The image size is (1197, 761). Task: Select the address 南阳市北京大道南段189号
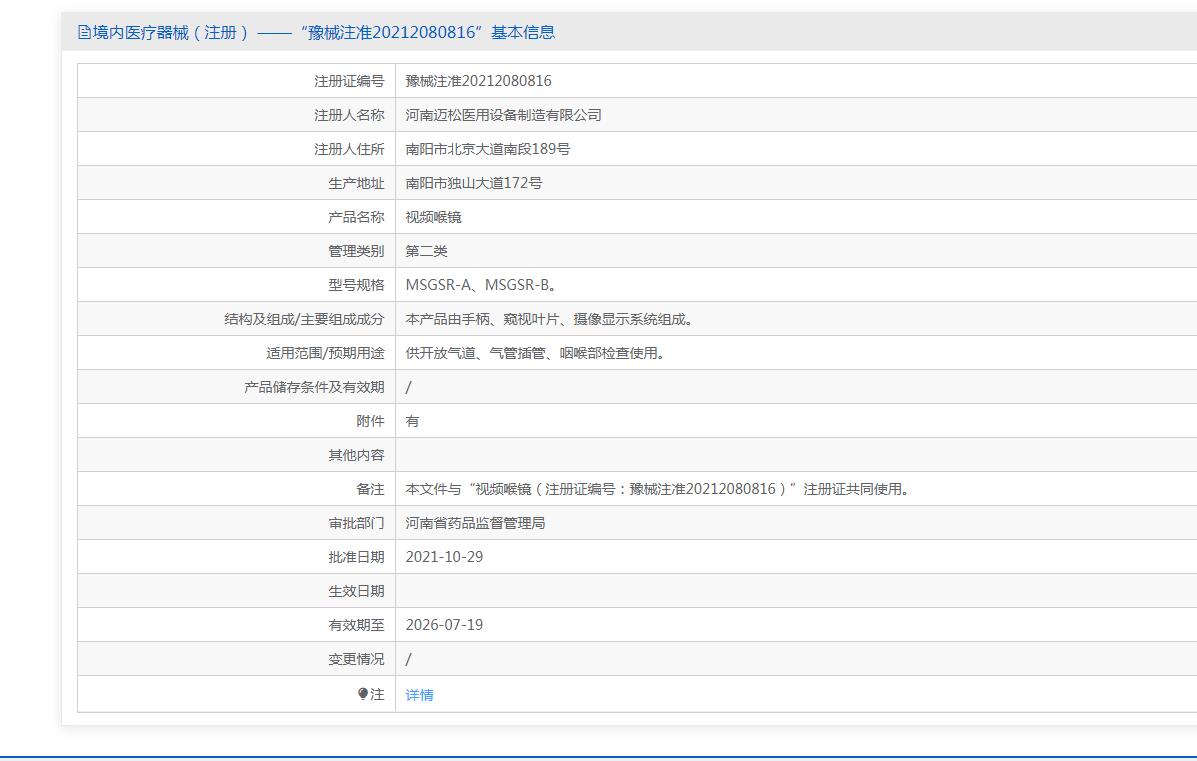point(487,149)
